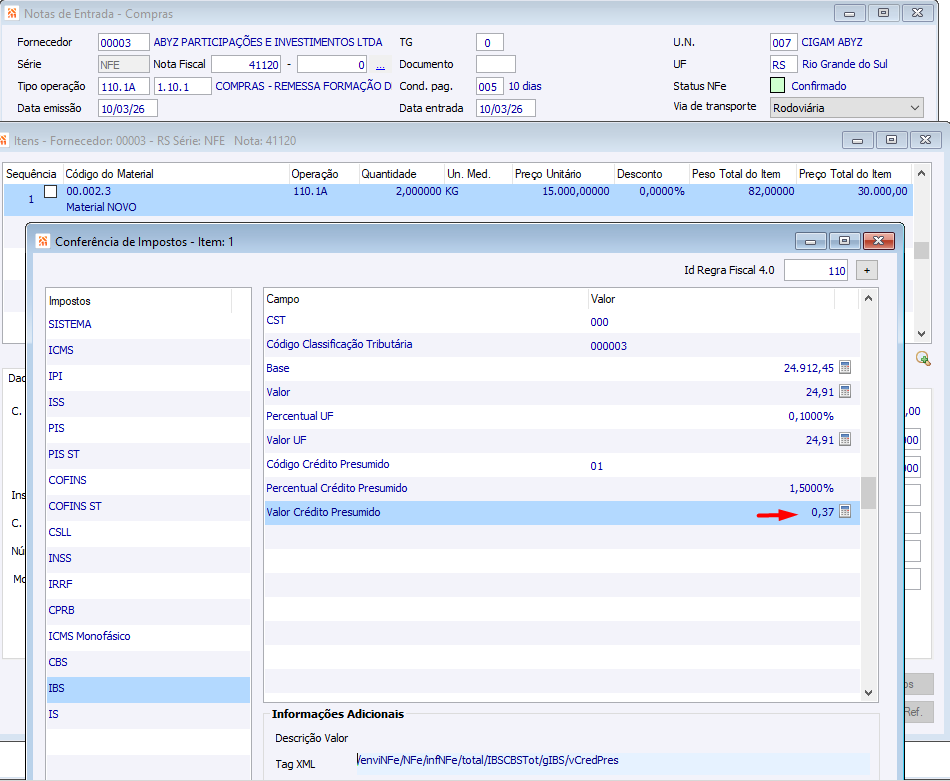
Task: Click calculator icon for Valor Crédito Presumido
Action: (844, 512)
